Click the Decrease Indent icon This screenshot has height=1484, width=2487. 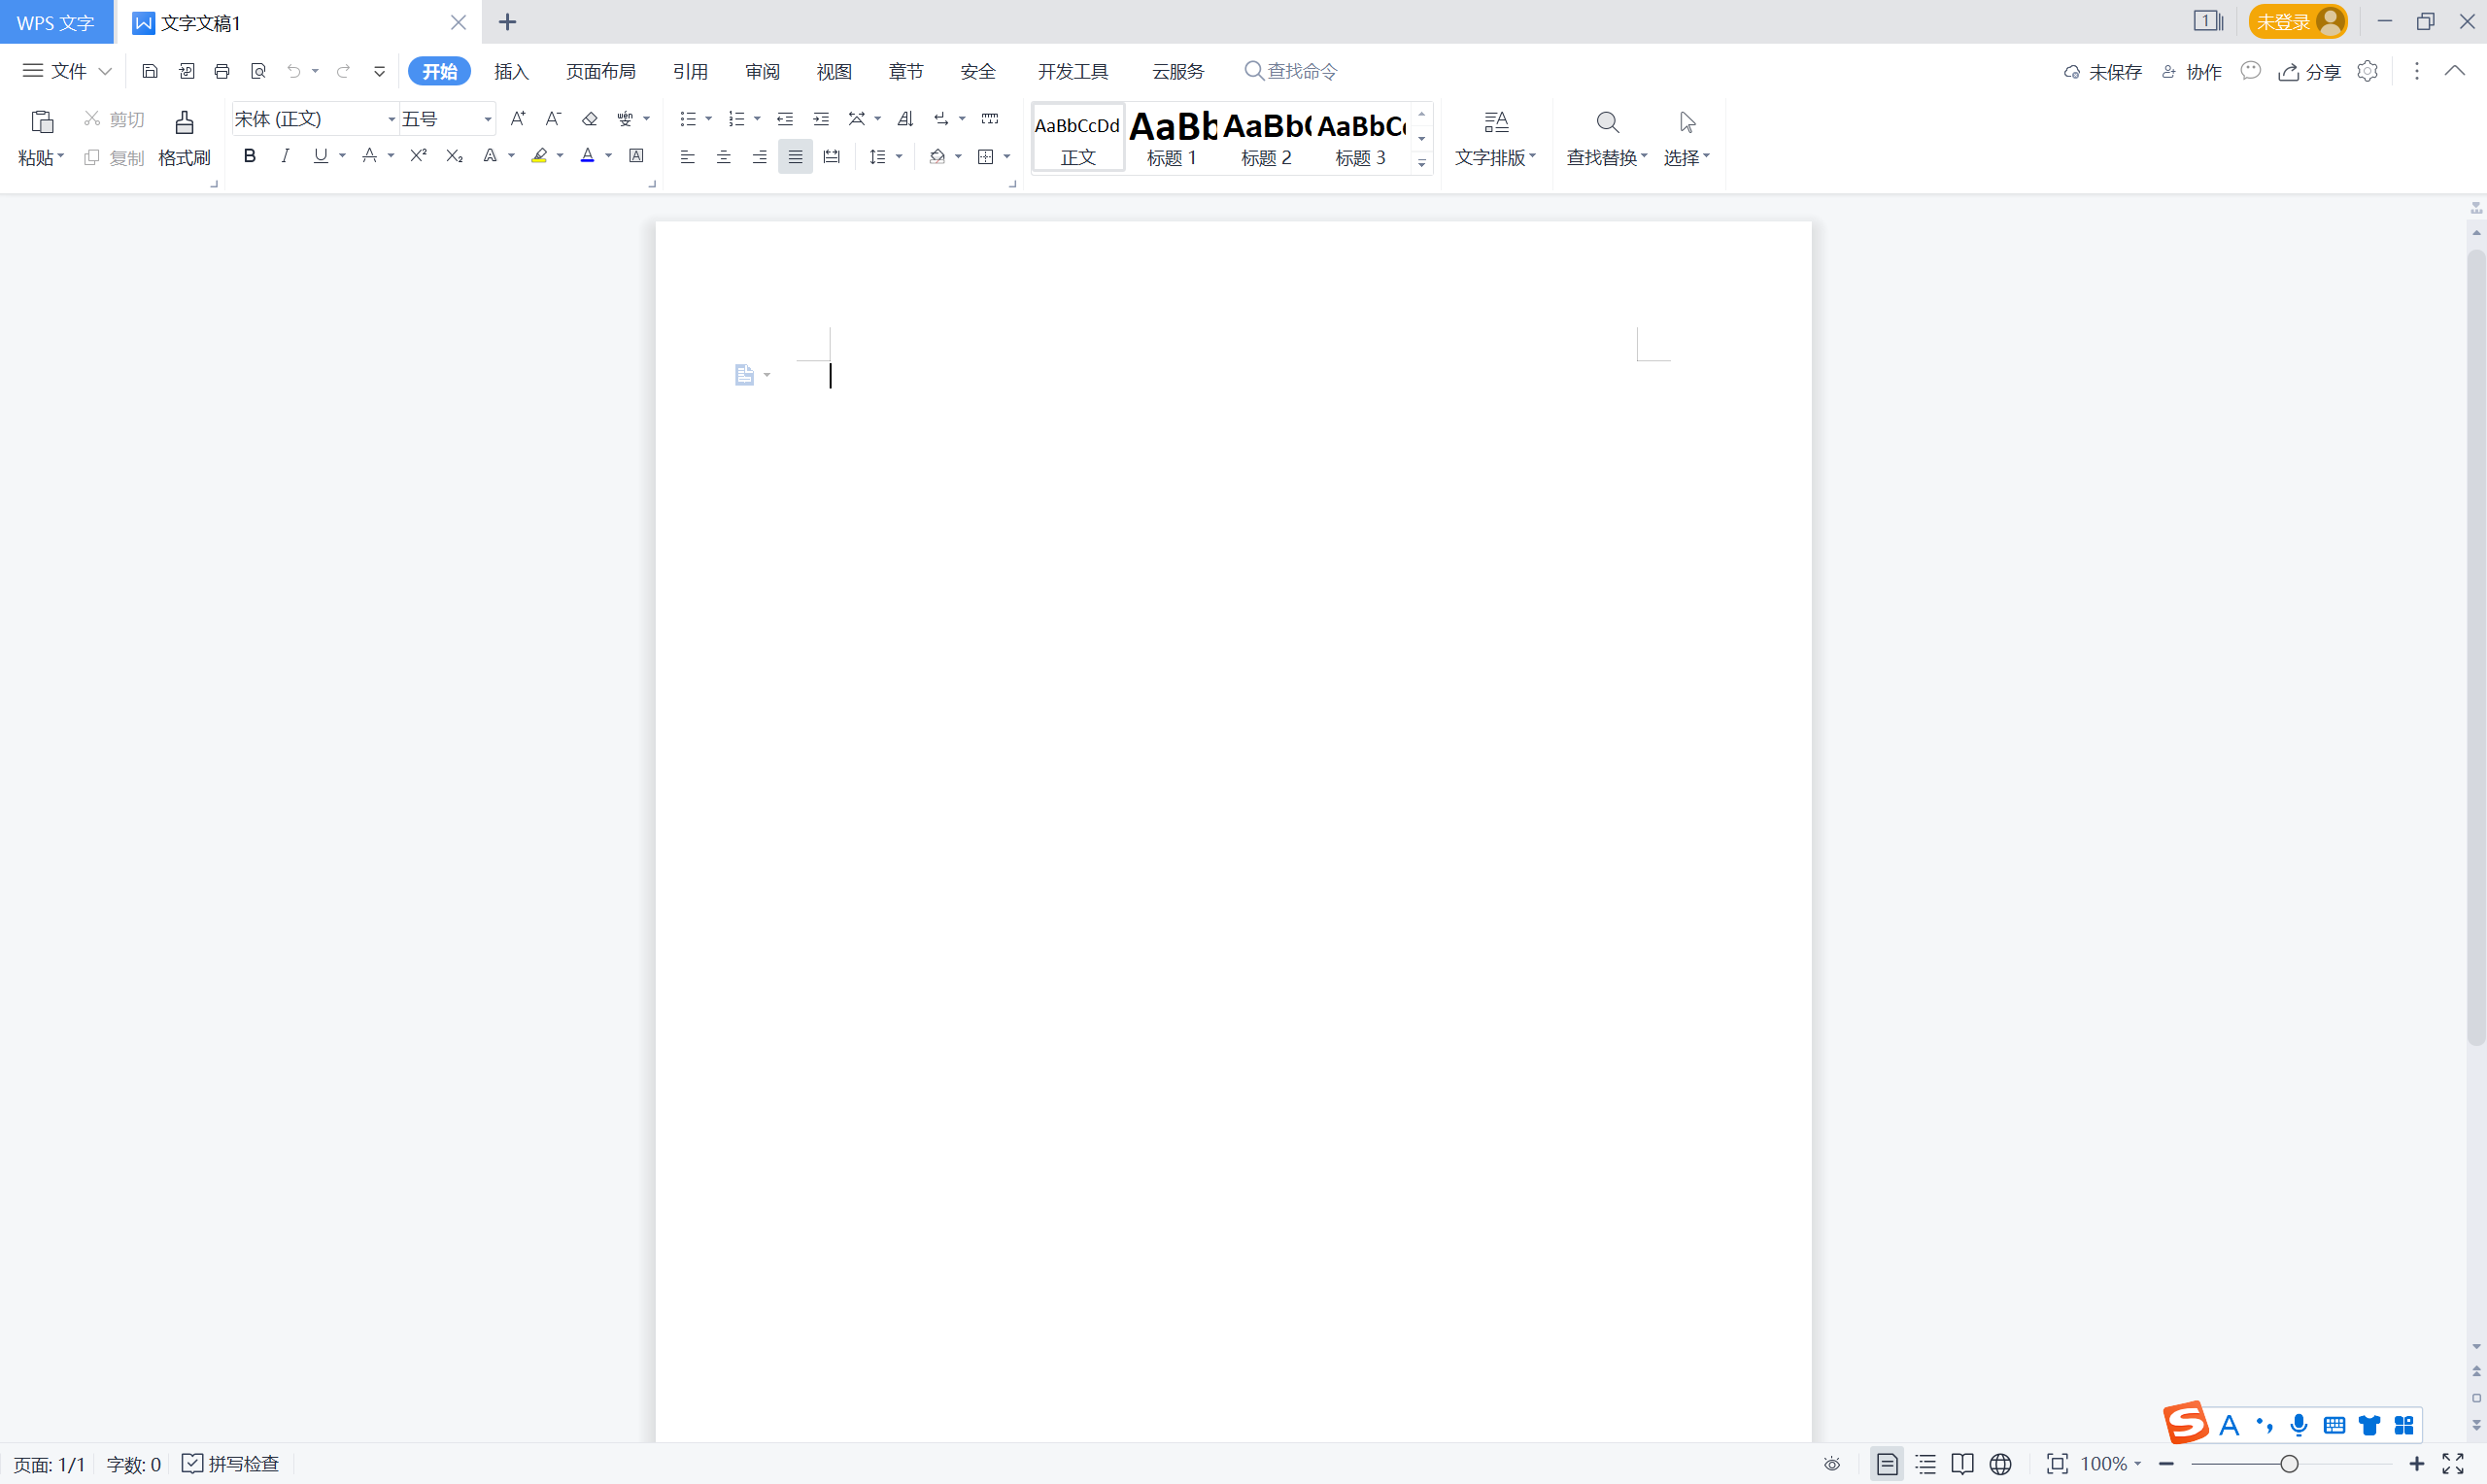[x=785, y=119]
